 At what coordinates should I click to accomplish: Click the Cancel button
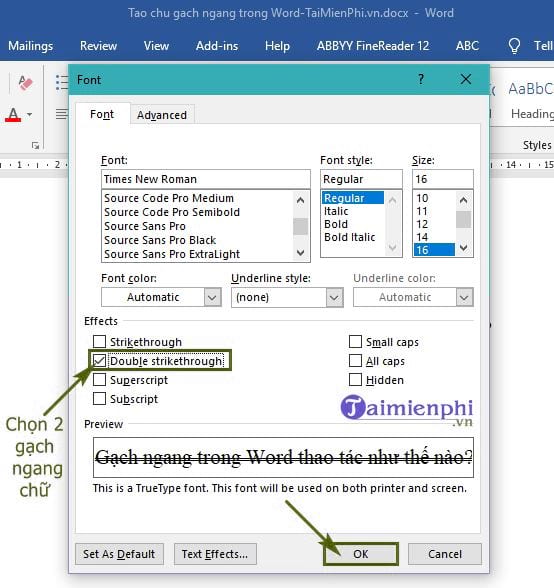pos(445,554)
